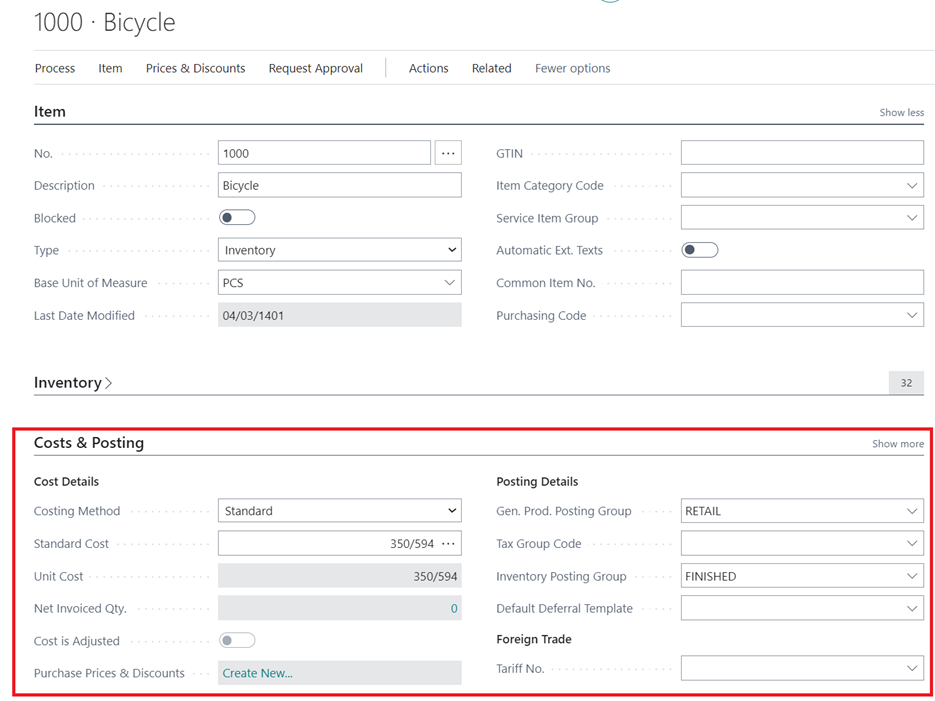Click the Request Approval menu
Image resolution: width=935 pixels, height=701 pixels.
point(315,68)
